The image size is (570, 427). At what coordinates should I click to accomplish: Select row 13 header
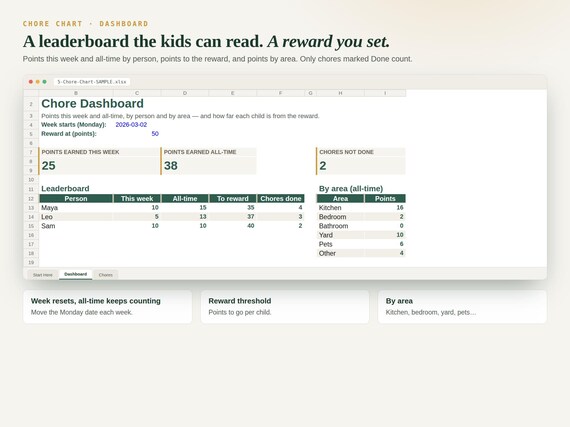31,208
